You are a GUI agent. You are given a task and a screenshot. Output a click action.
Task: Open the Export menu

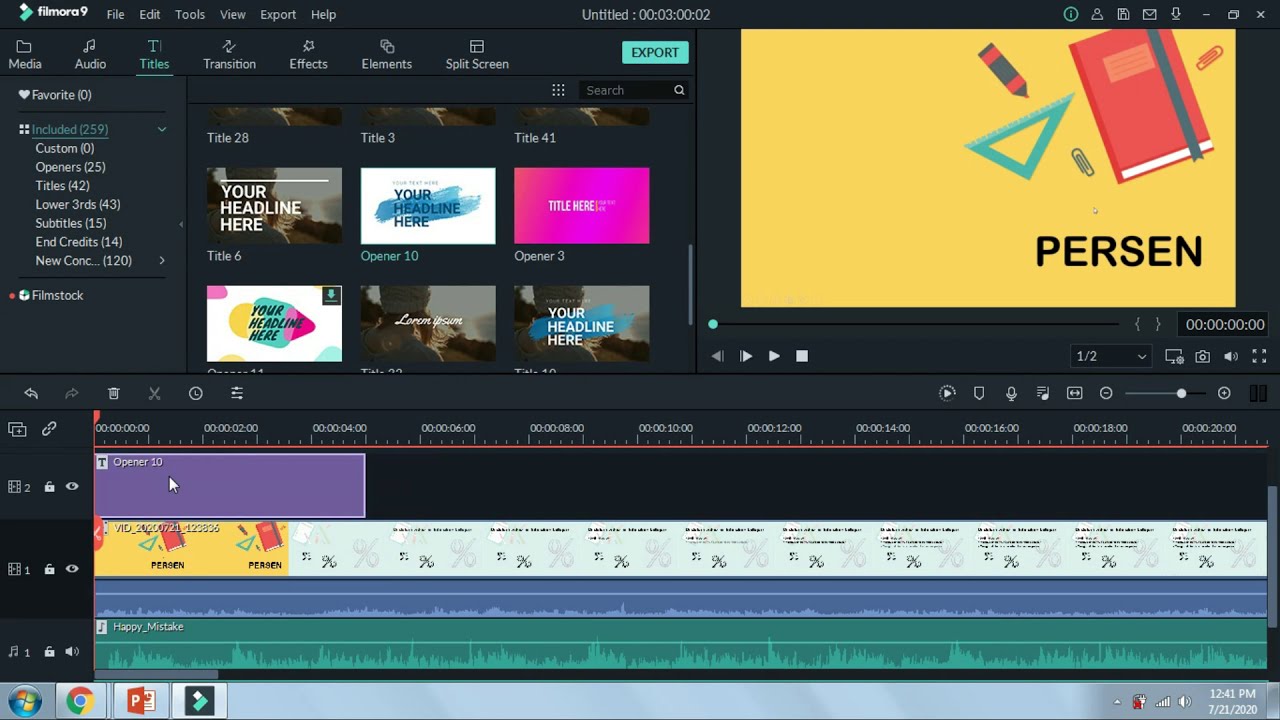[x=278, y=14]
